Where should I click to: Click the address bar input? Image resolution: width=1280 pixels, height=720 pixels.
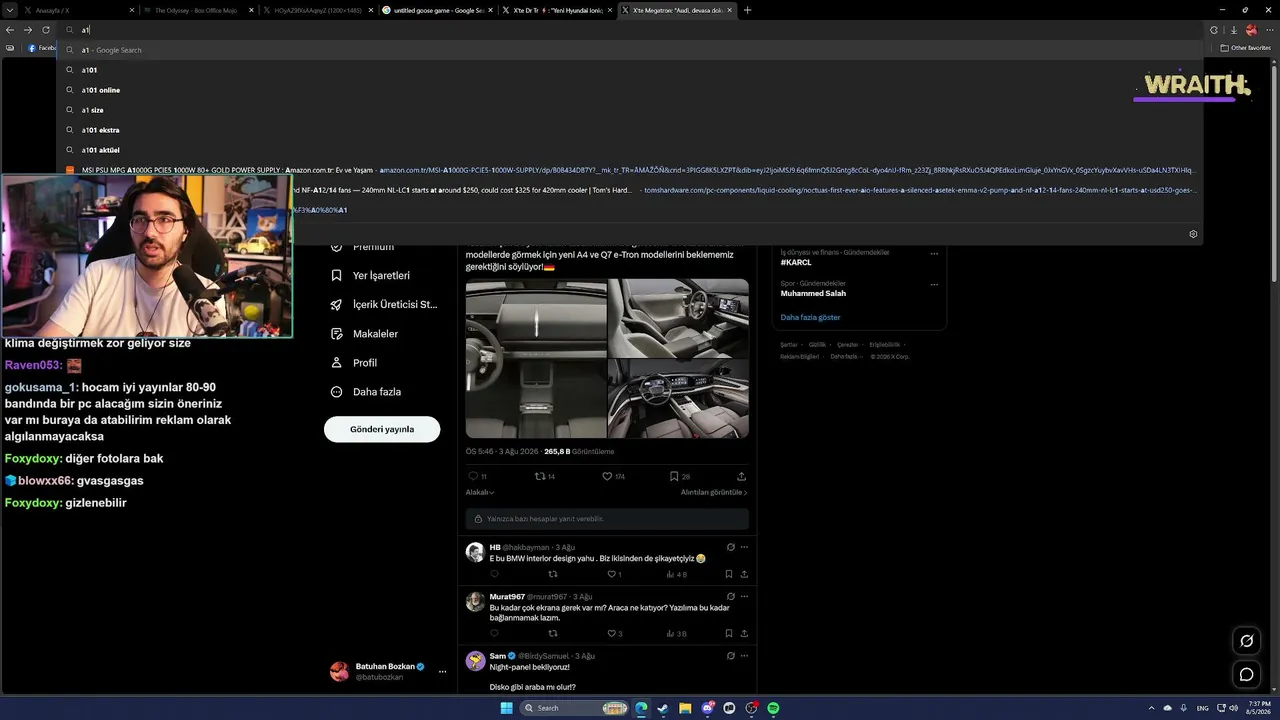click(630, 30)
